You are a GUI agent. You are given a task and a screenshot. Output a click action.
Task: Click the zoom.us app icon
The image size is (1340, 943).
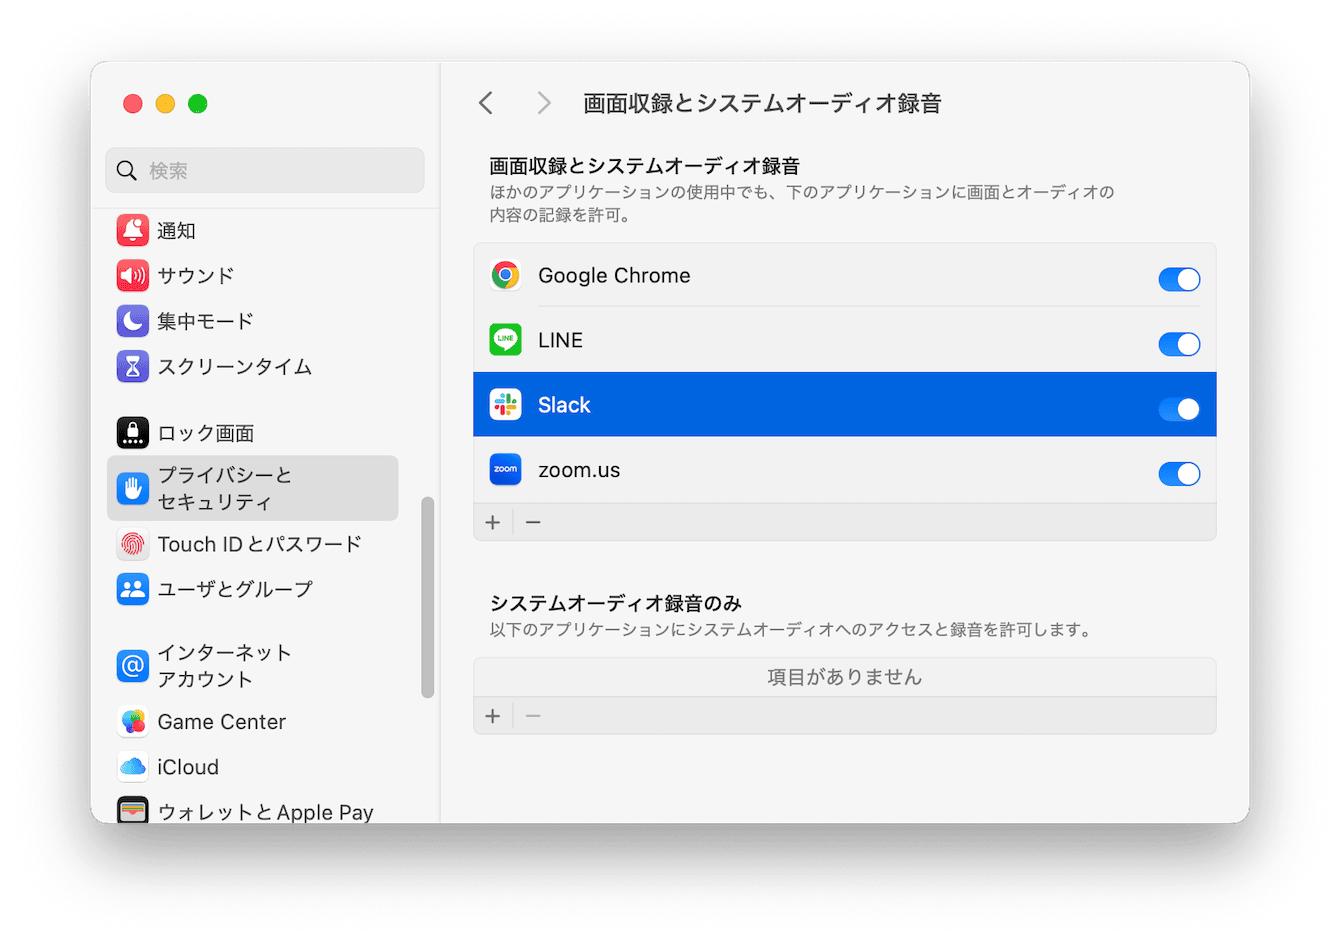click(x=506, y=469)
